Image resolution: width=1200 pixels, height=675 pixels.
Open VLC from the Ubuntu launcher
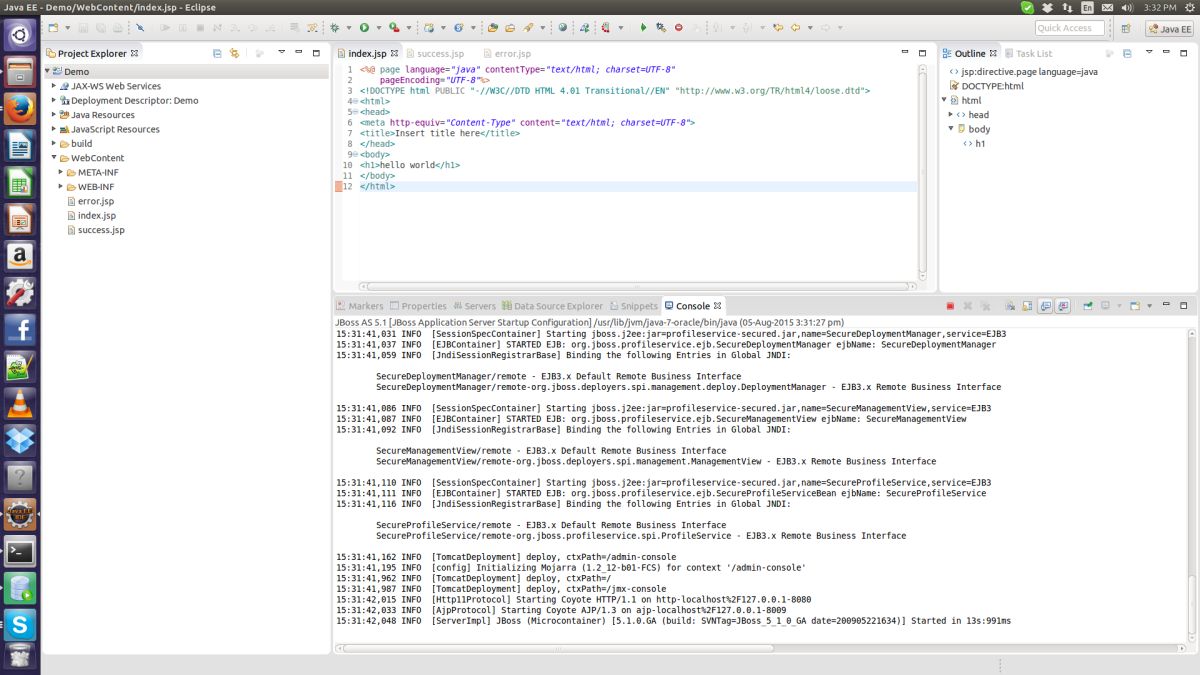(x=19, y=403)
